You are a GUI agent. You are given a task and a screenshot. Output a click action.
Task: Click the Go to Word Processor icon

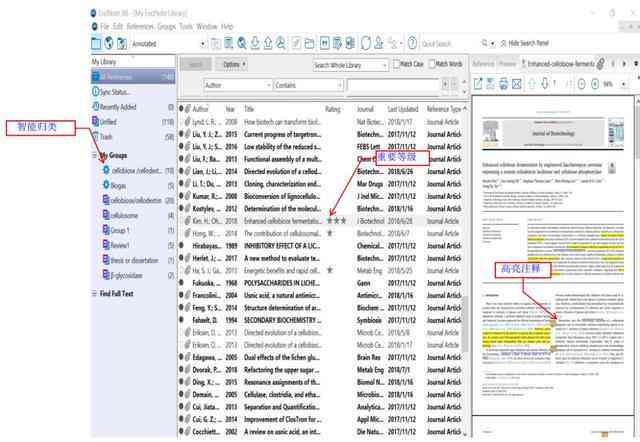click(350, 43)
